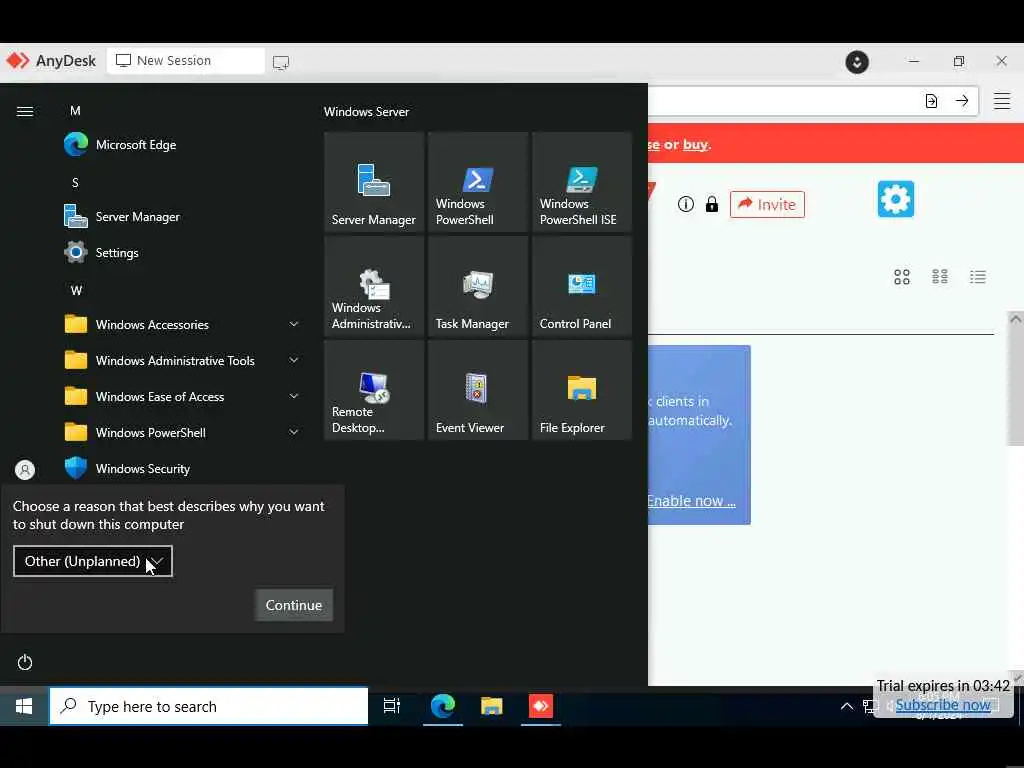Launch the Remote Desktop Connection tile
Screen dimensions: 1024x768
coord(374,390)
